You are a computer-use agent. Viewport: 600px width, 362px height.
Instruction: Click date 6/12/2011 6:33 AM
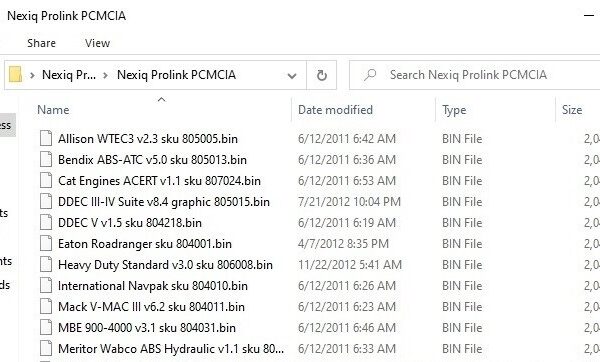(347, 349)
